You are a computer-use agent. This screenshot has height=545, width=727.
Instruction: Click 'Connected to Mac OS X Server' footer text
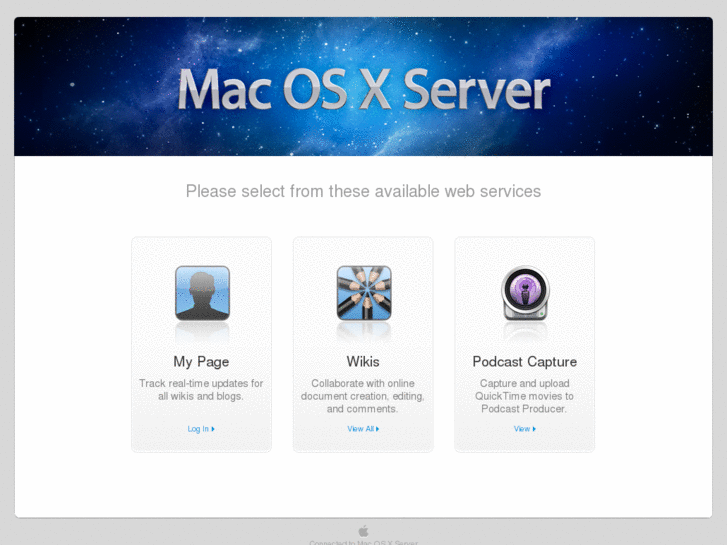(364, 542)
